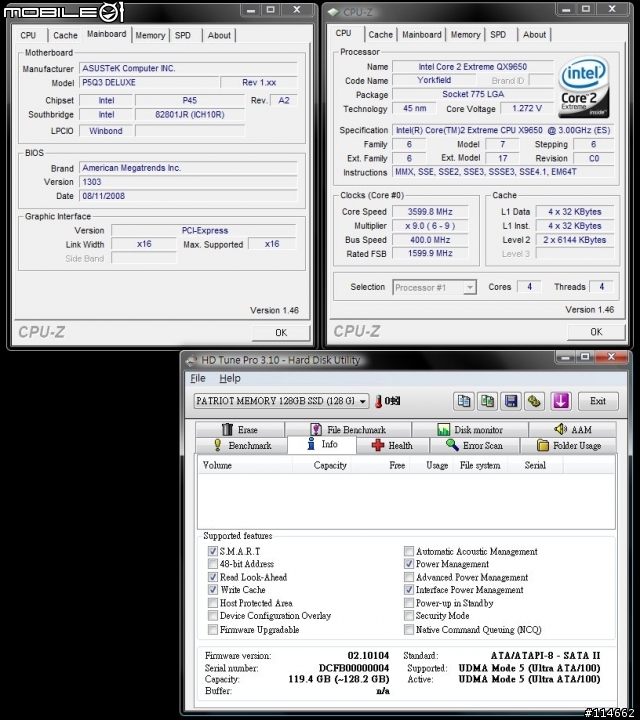Open the Memory tab in right CPU-Z window
Screen dimensions: 640x721
pos(465,34)
